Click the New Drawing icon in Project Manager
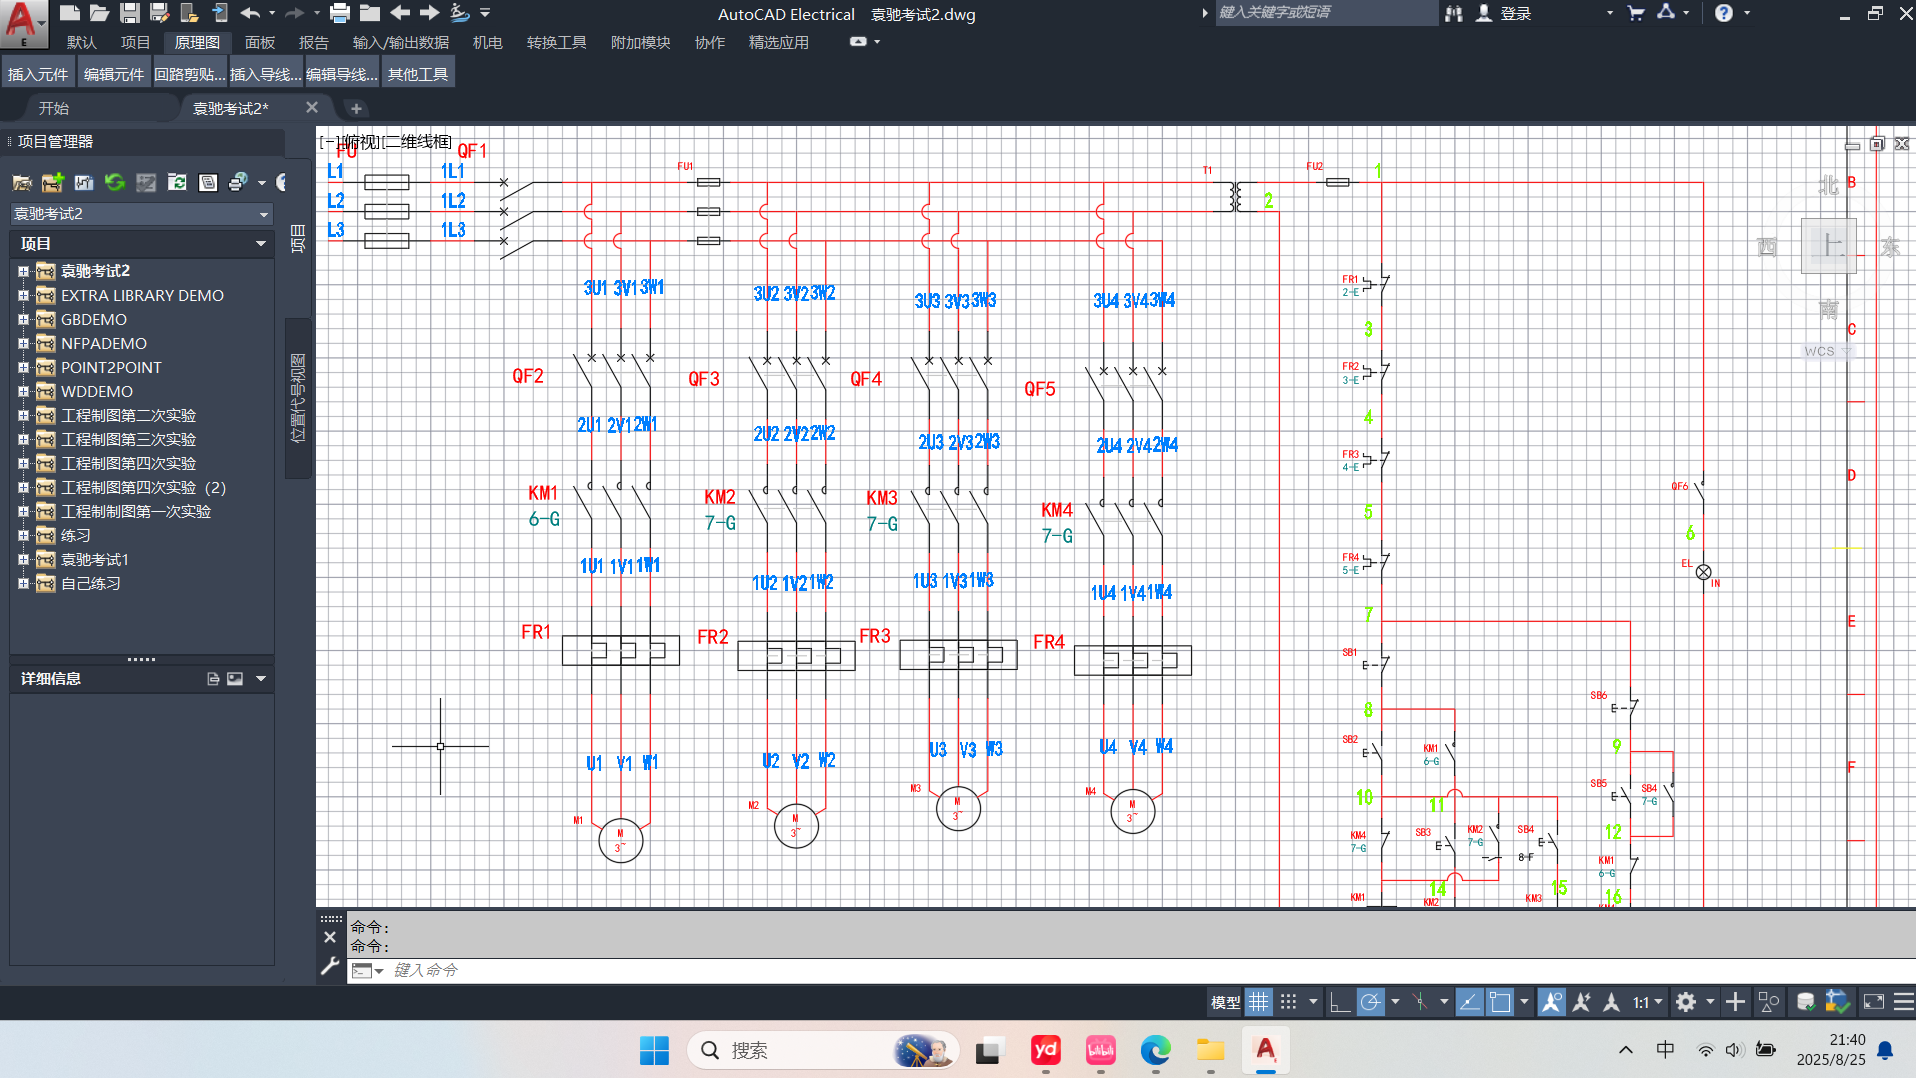The image size is (1916, 1078). (x=84, y=182)
